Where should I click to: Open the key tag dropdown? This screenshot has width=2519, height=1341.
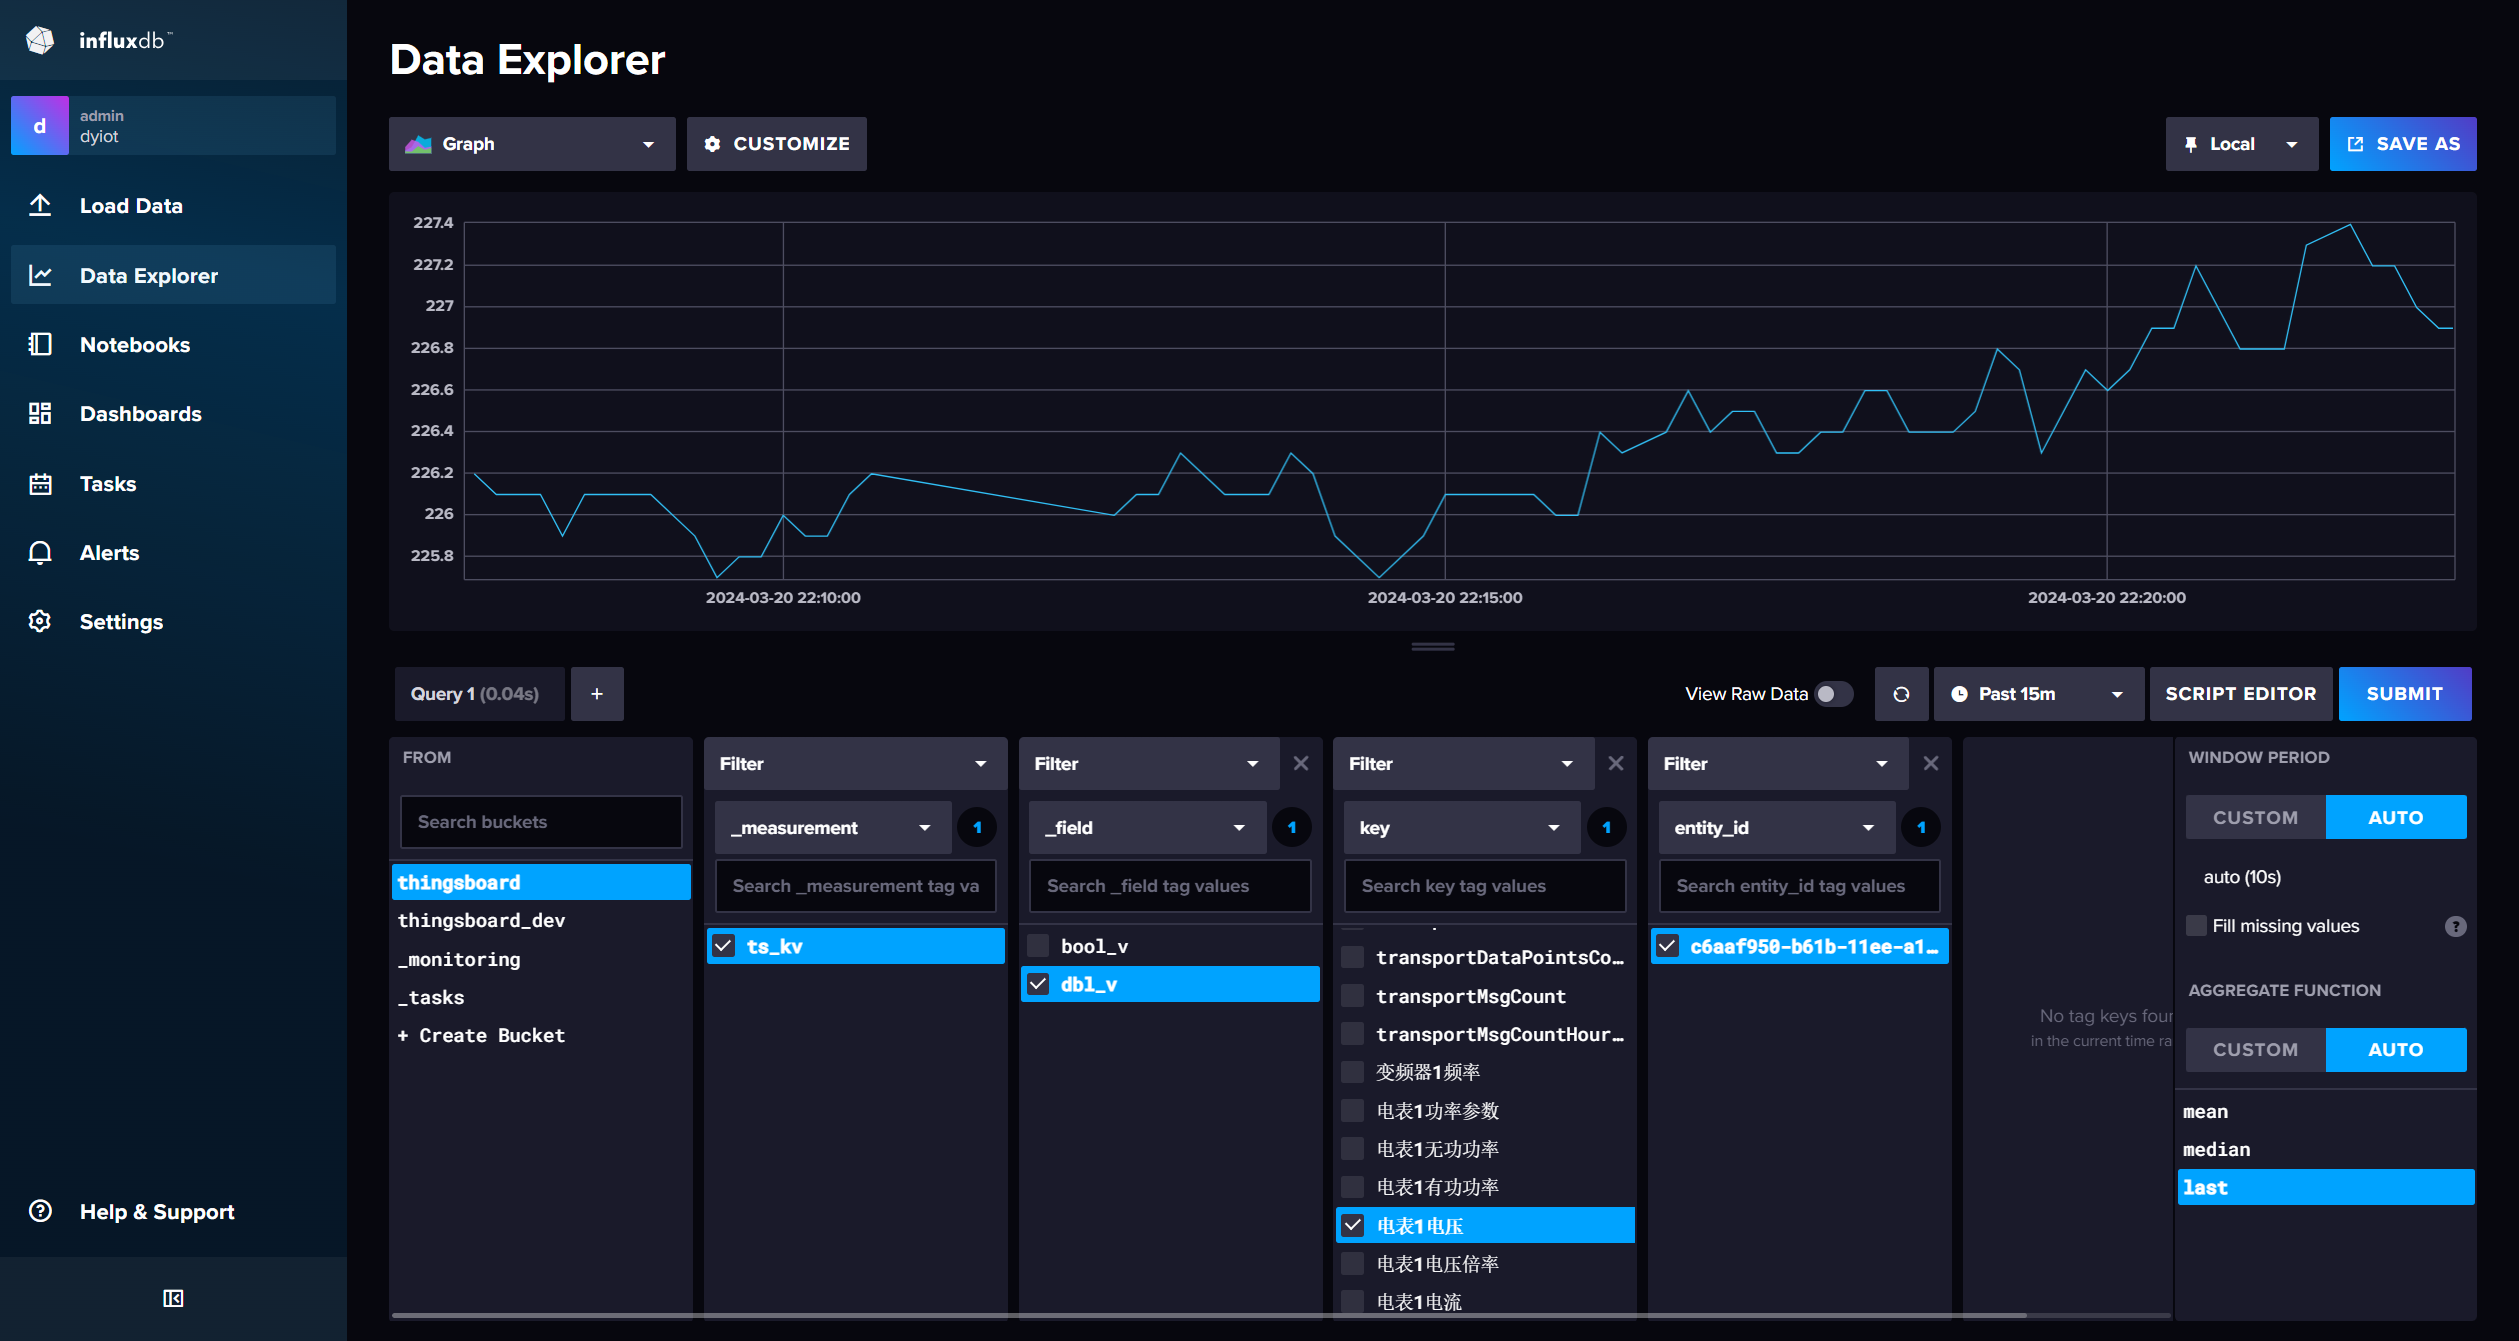[1462, 828]
